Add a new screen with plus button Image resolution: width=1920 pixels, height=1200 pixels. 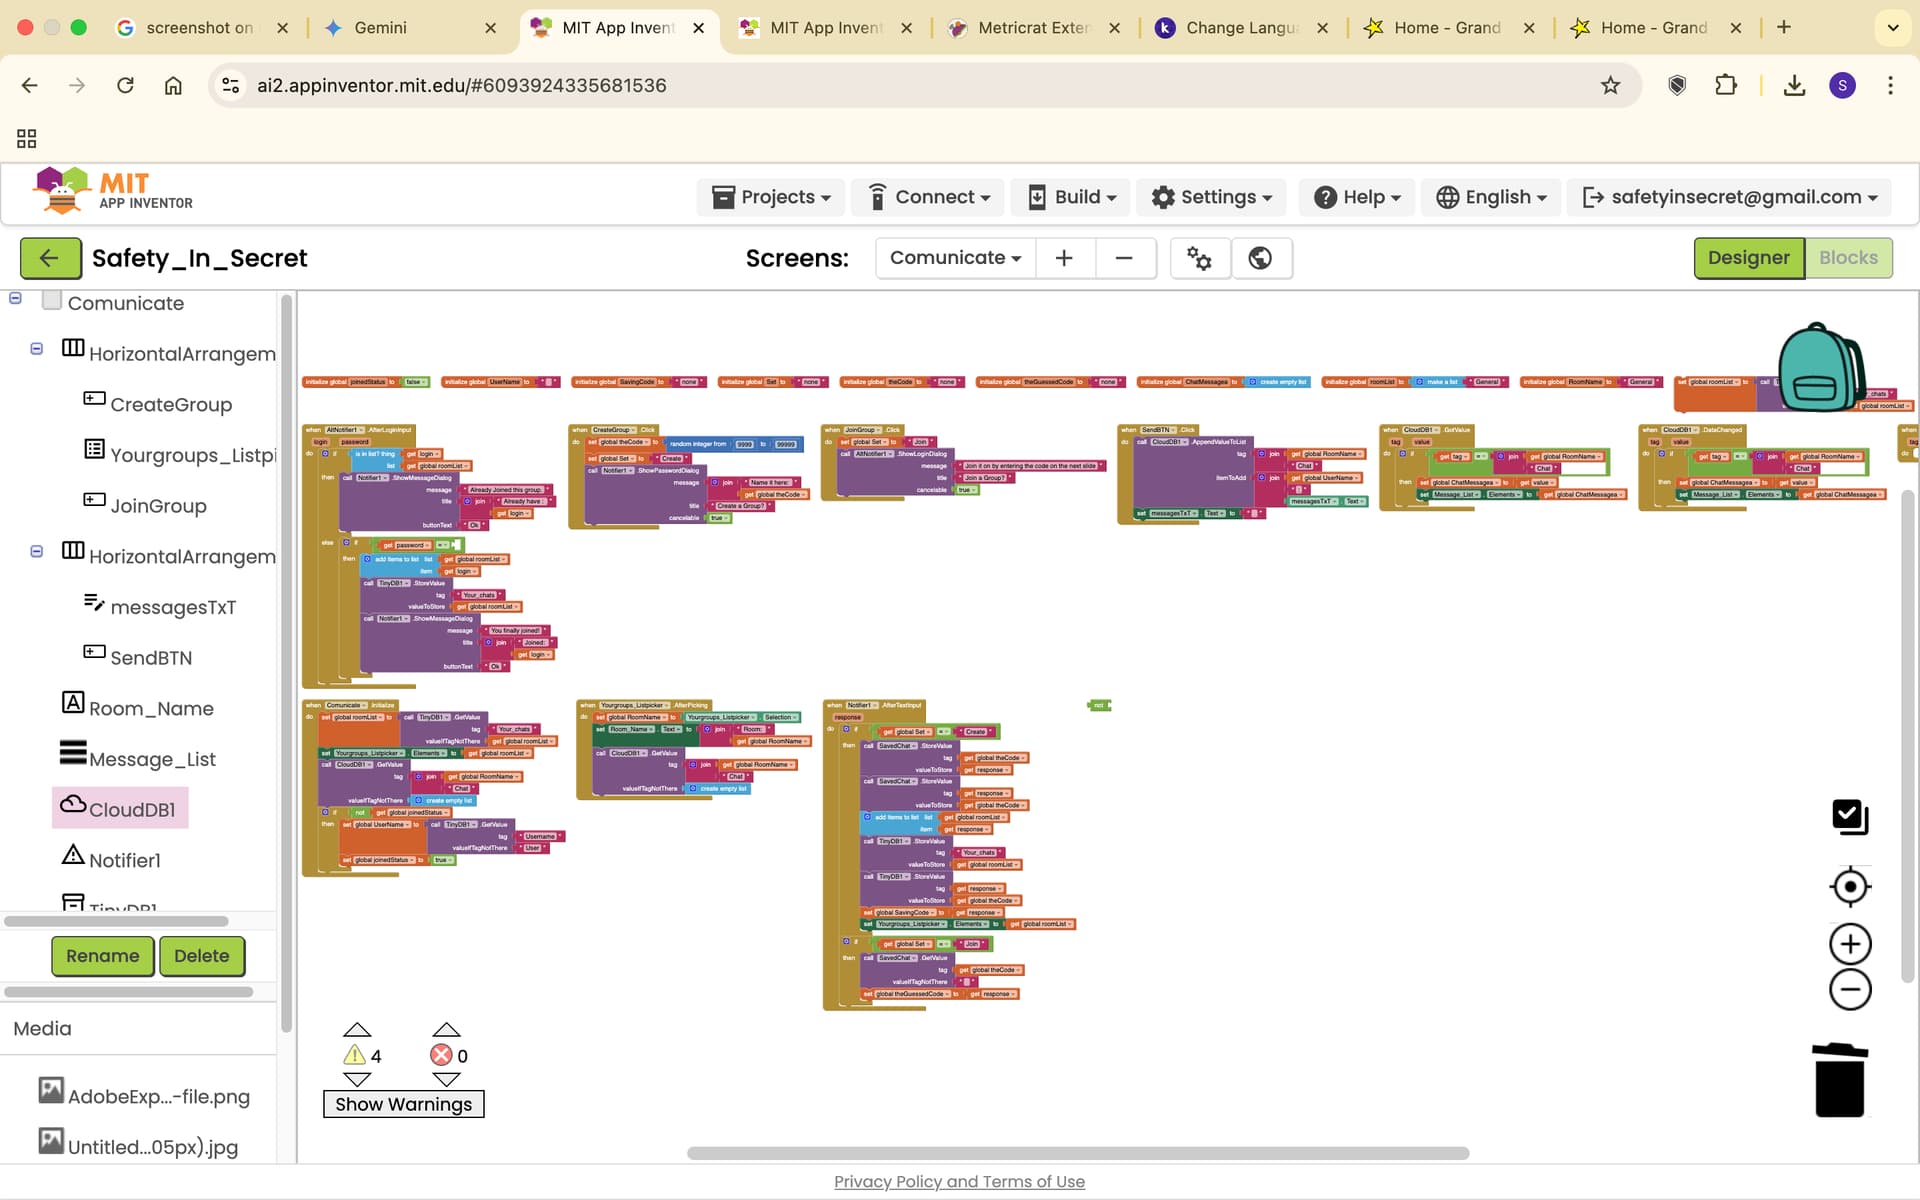pyautogui.click(x=1064, y=258)
